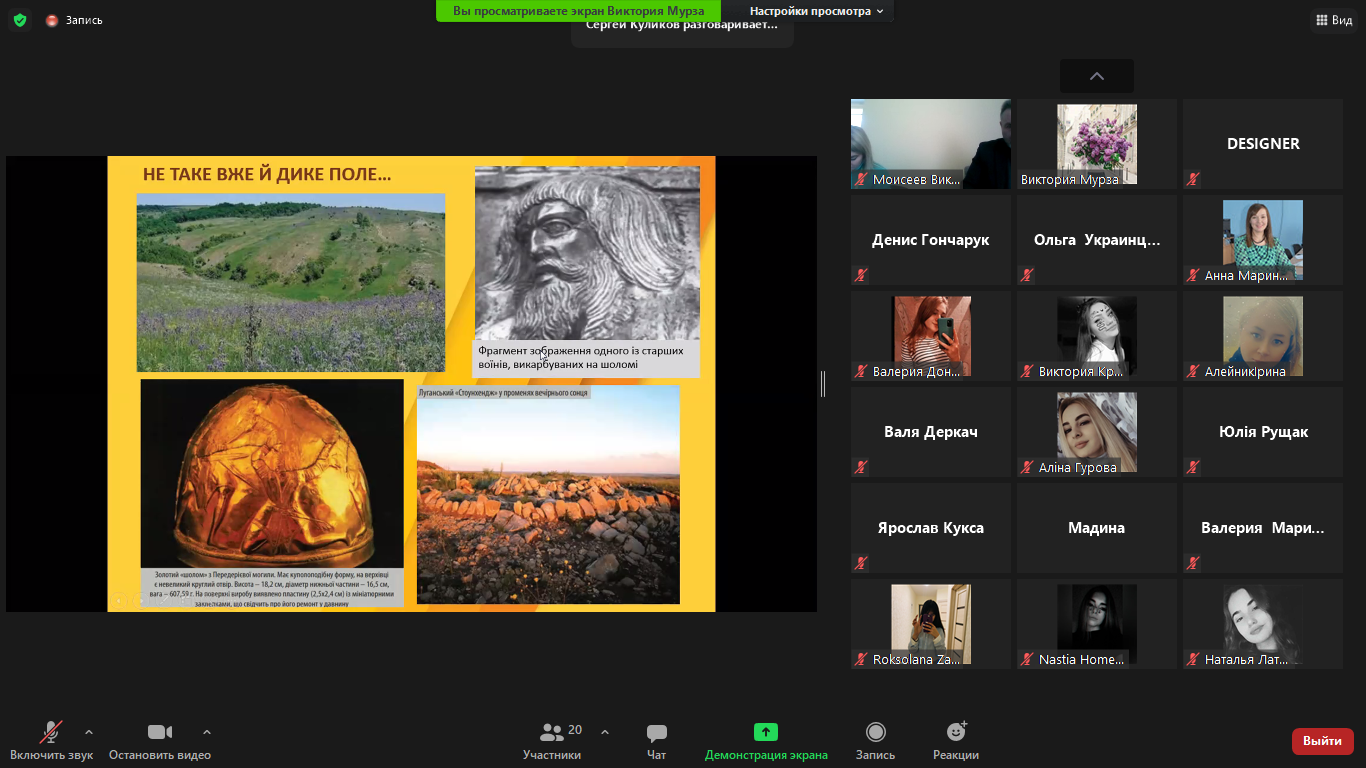
Task: Click the green screen-viewing notification banner
Action: [x=578, y=11]
